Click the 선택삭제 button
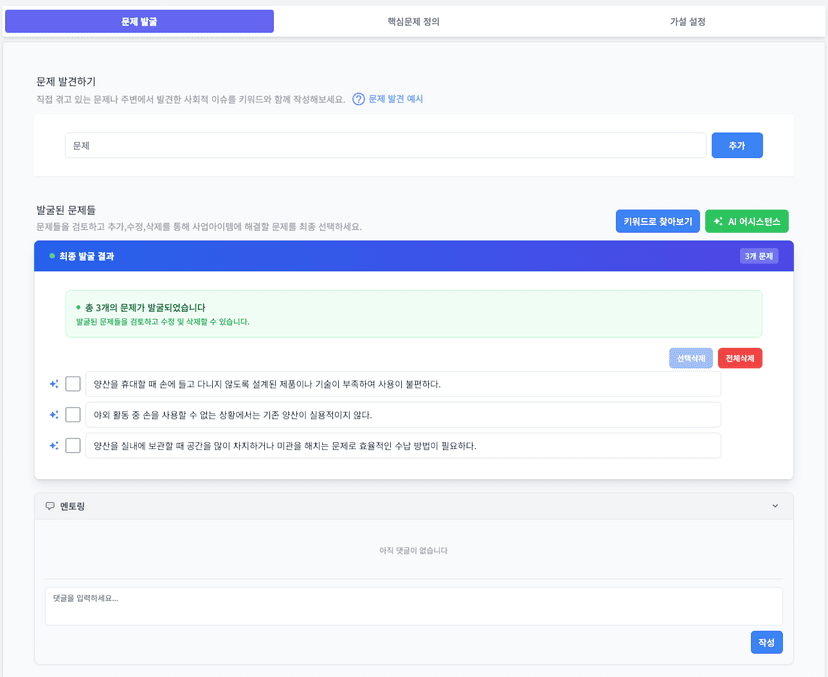 tap(691, 358)
